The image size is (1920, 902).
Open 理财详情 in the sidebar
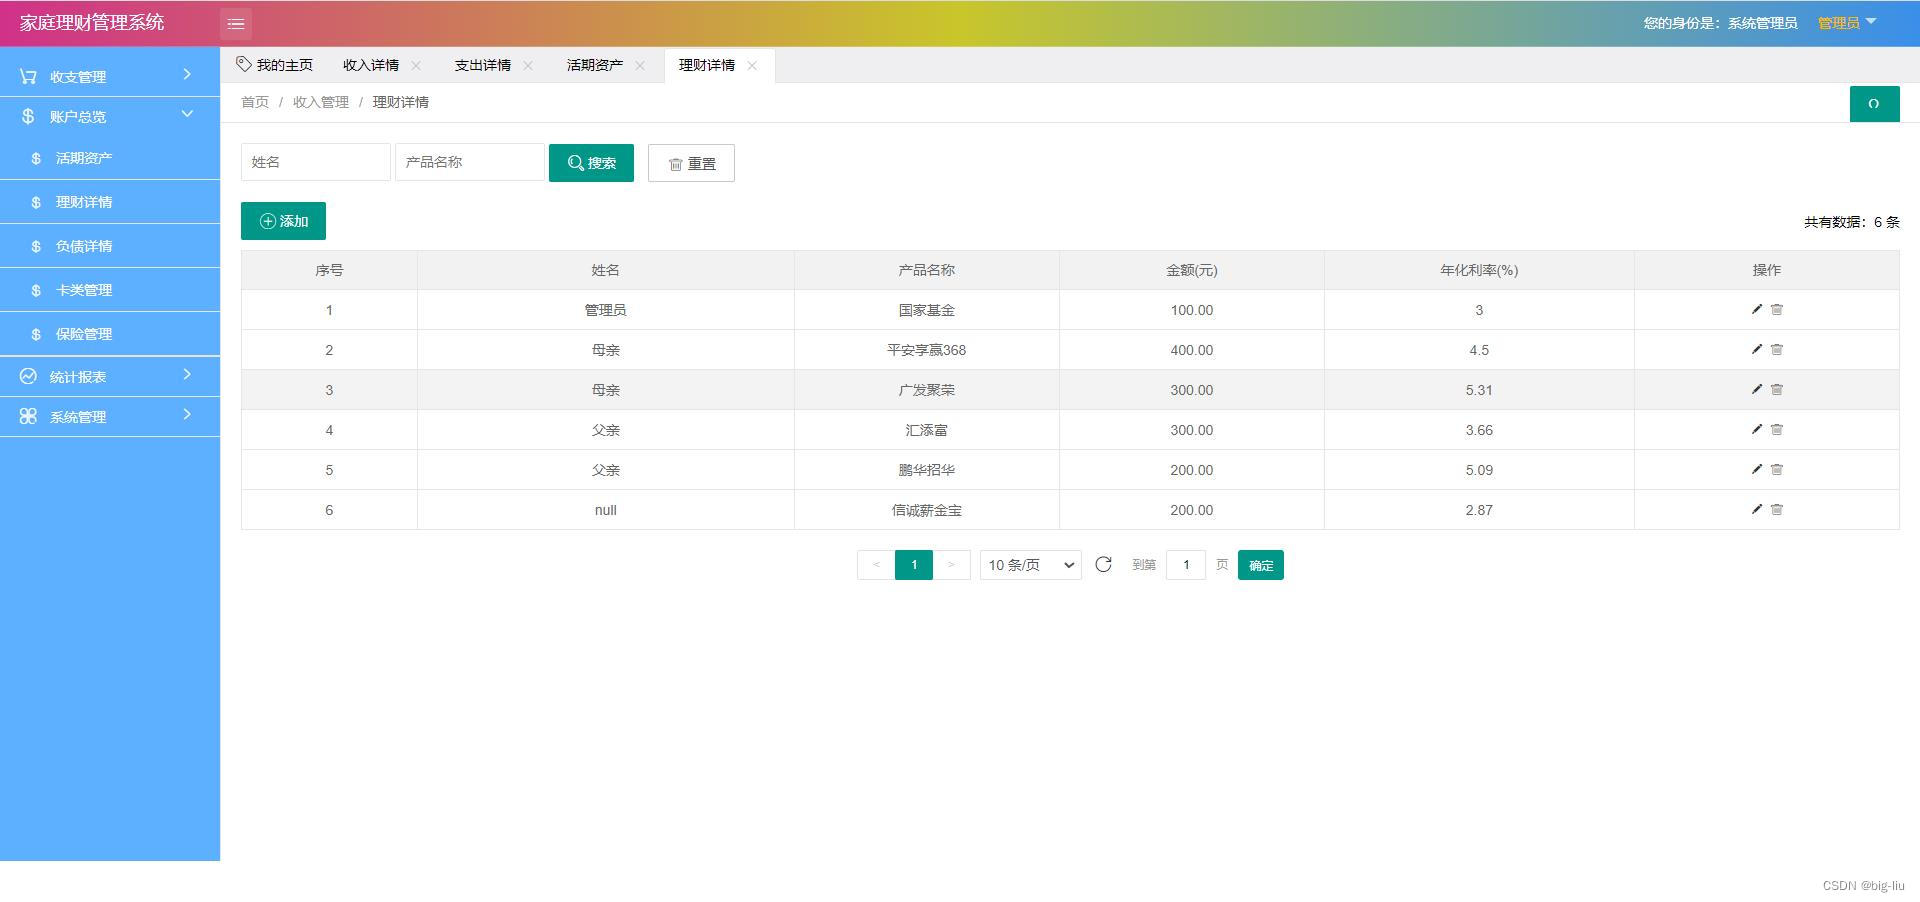coord(110,202)
